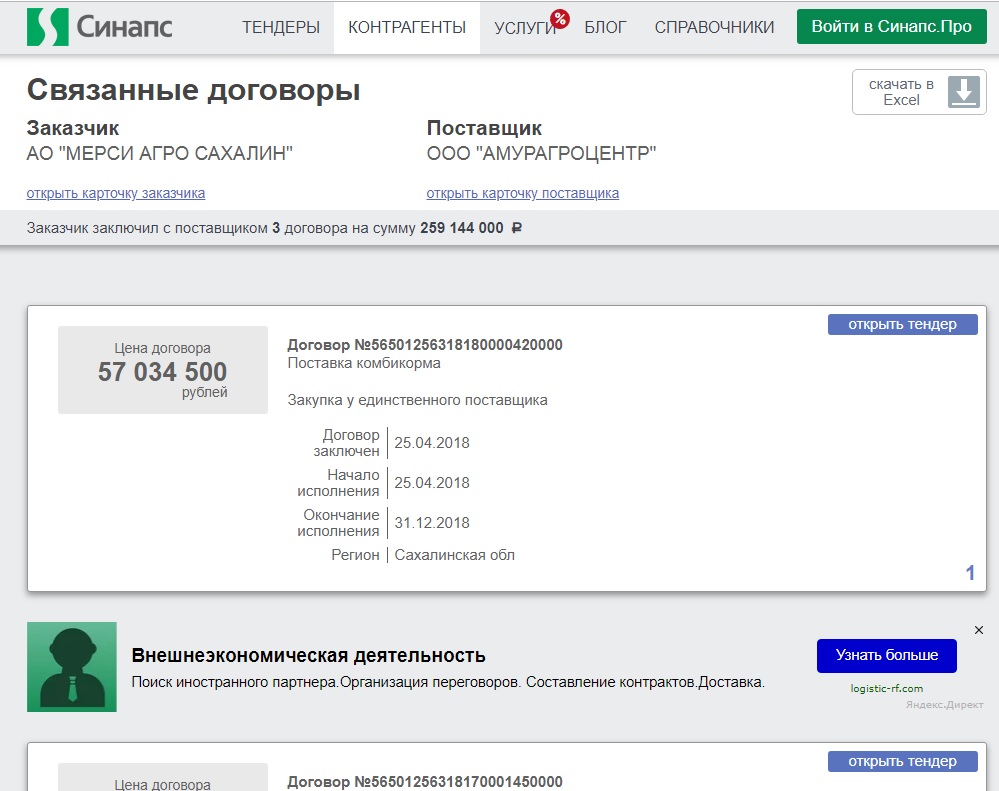Click the Яндекс.Директ label
Image resolution: width=999 pixels, height=791 pixels.
[x=944, y=704]
